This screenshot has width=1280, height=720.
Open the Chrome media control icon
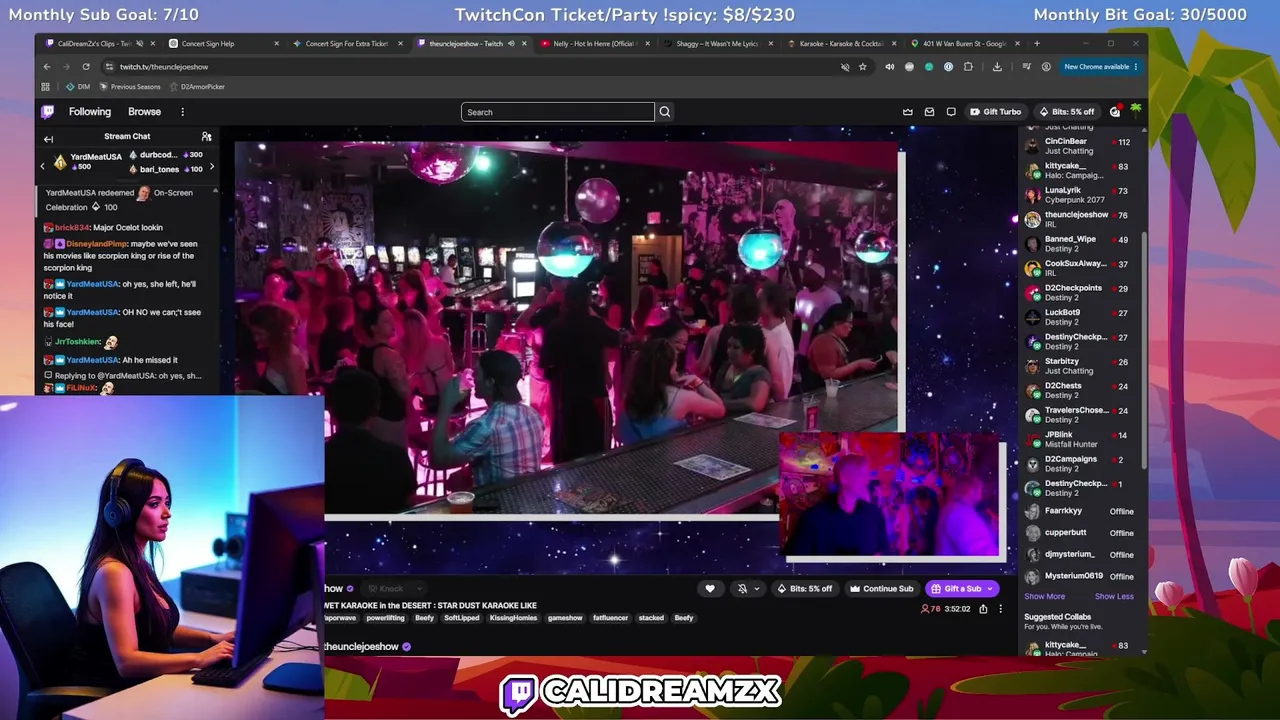[x=1026, y=67]
